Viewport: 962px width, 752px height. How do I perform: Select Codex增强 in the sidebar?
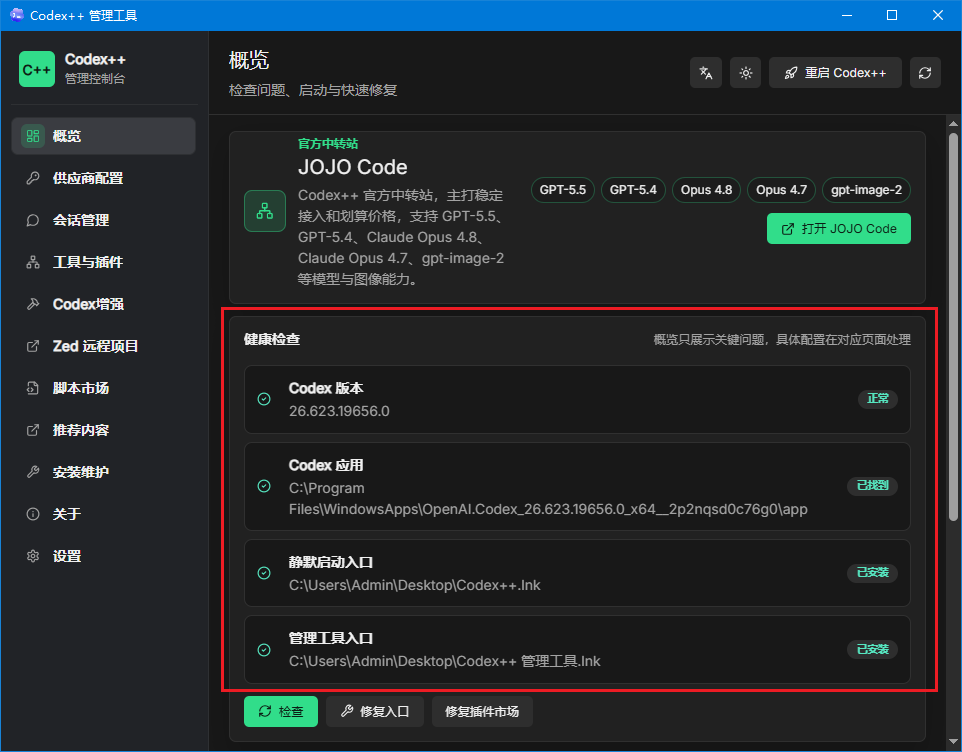coord(104,304)
